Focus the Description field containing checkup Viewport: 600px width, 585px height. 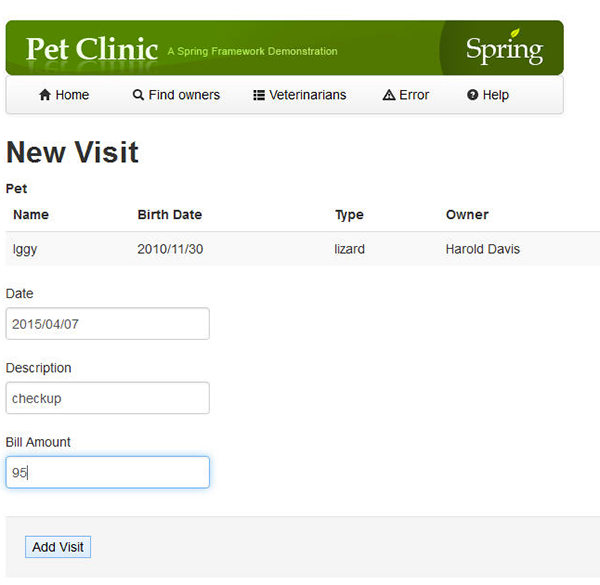(x=108, y=398)
